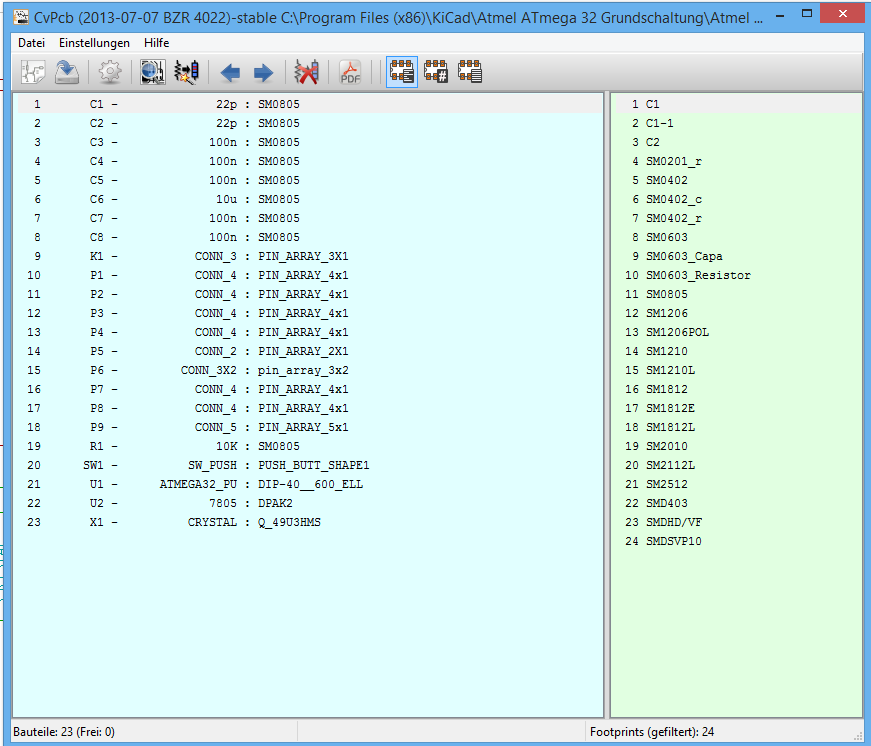Click the open netlist file icon
871x746 pixels.
point(35,72)
